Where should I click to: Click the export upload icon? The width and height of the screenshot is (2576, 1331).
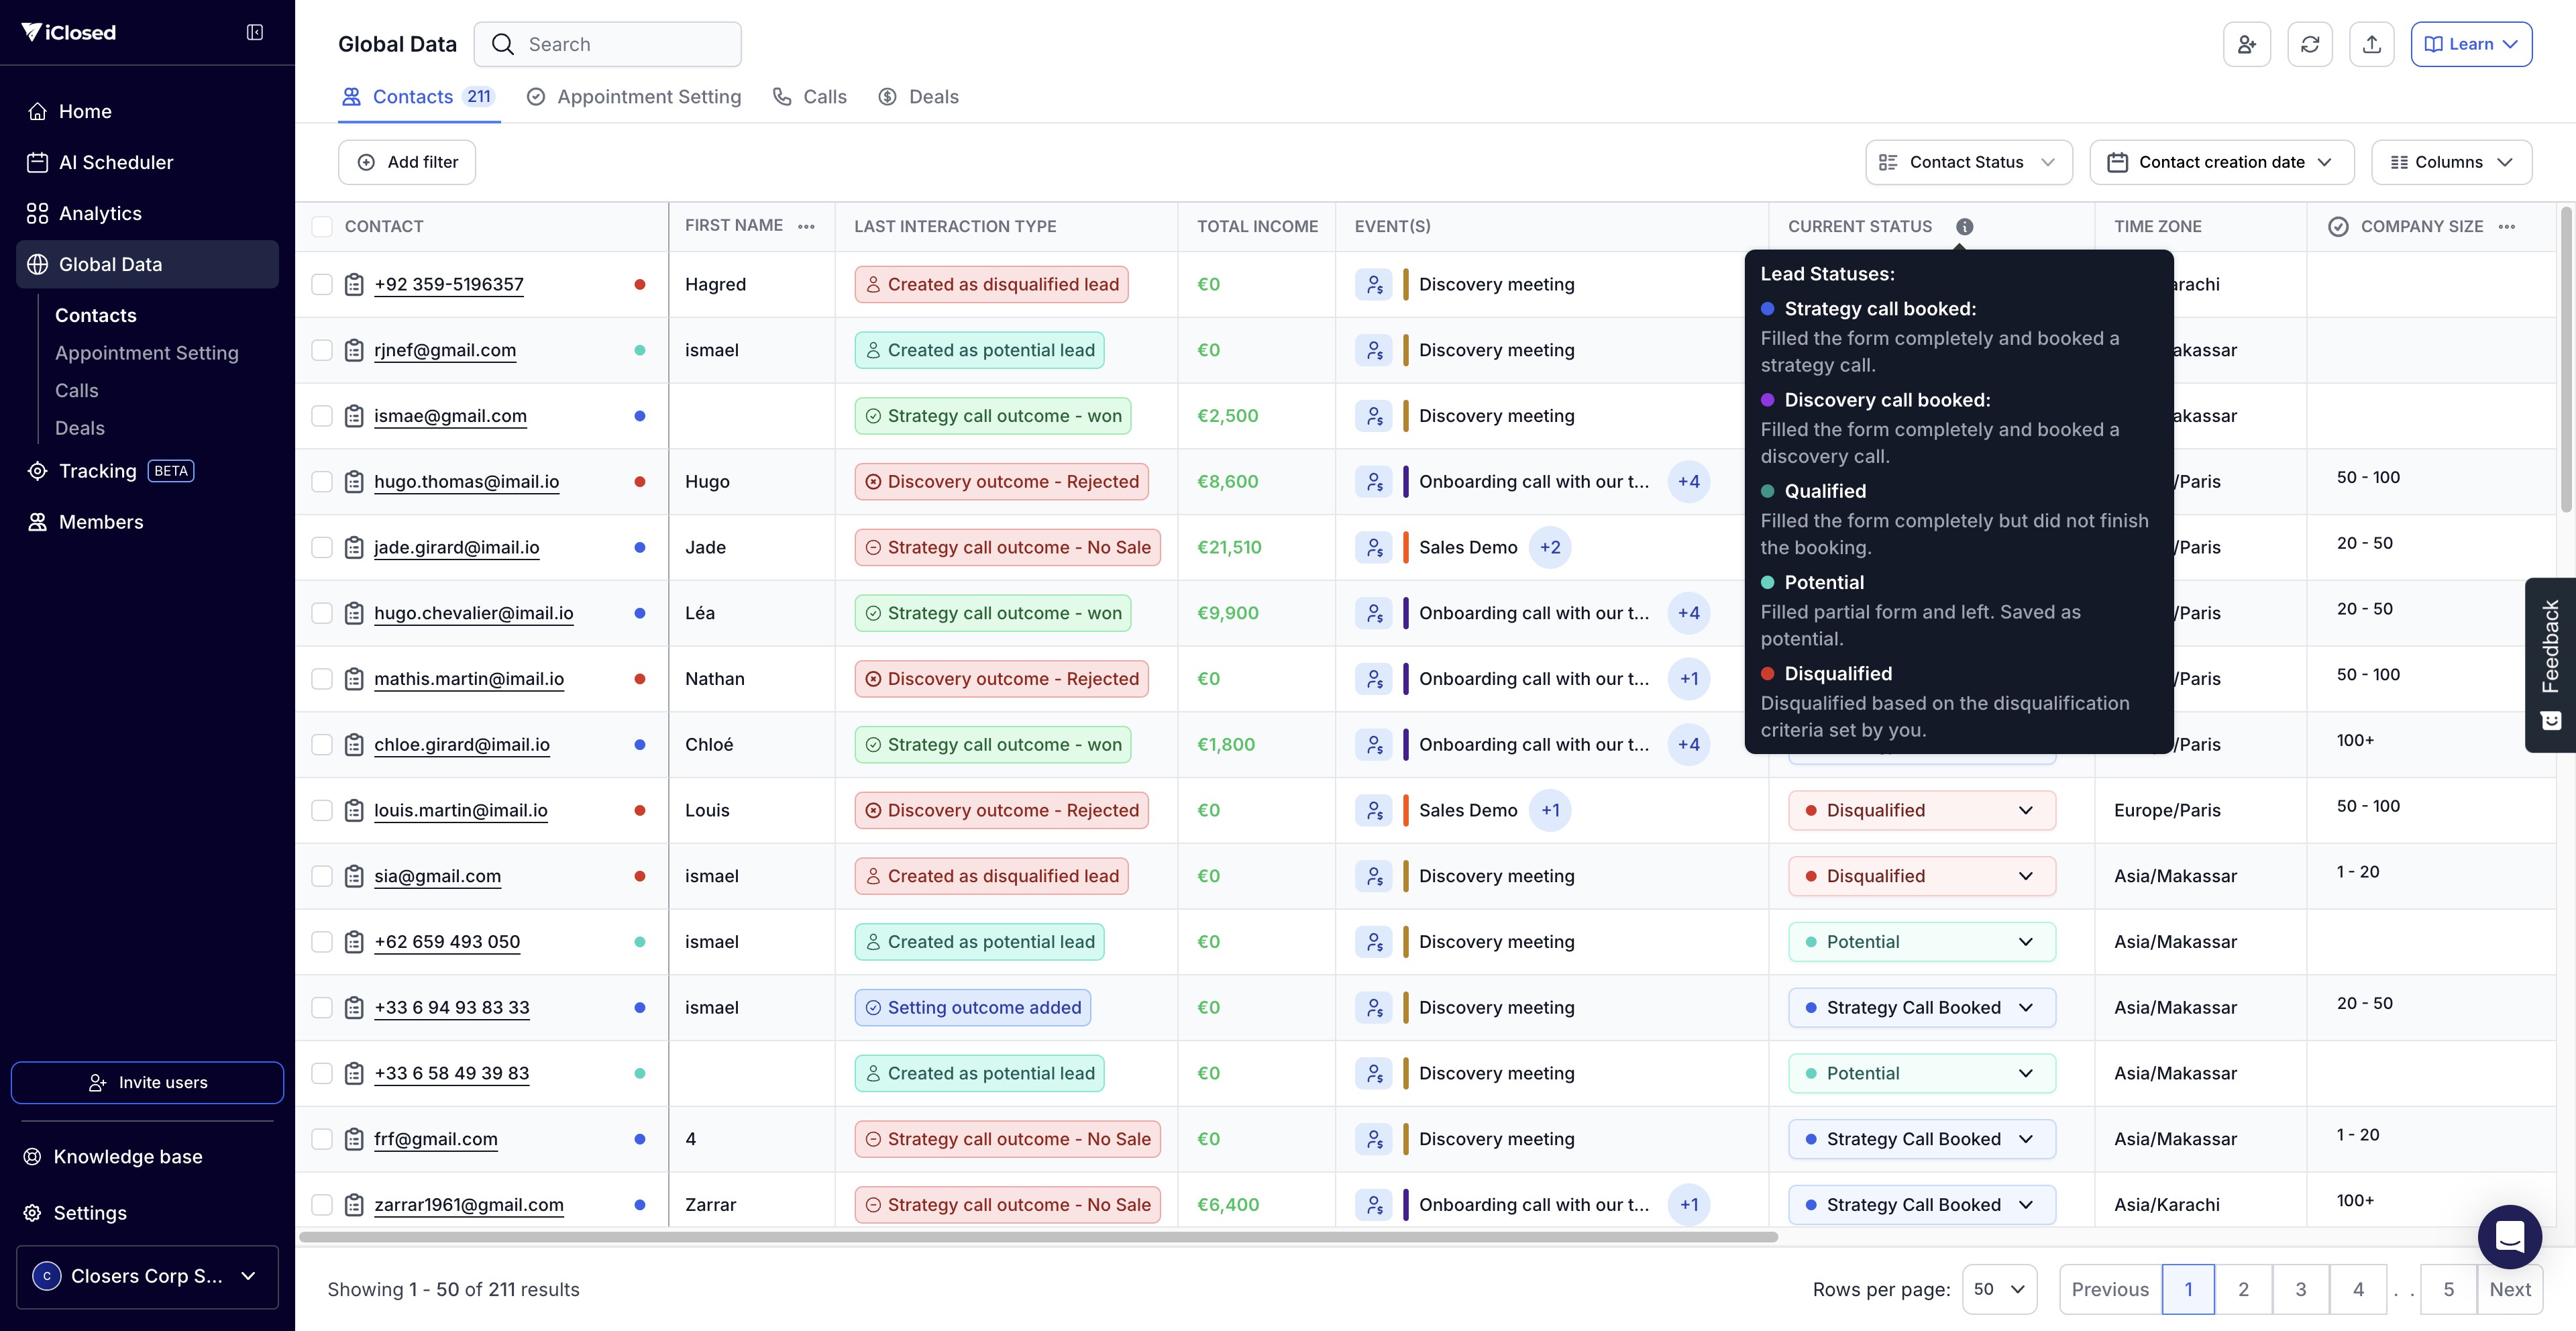[2371, 44]
